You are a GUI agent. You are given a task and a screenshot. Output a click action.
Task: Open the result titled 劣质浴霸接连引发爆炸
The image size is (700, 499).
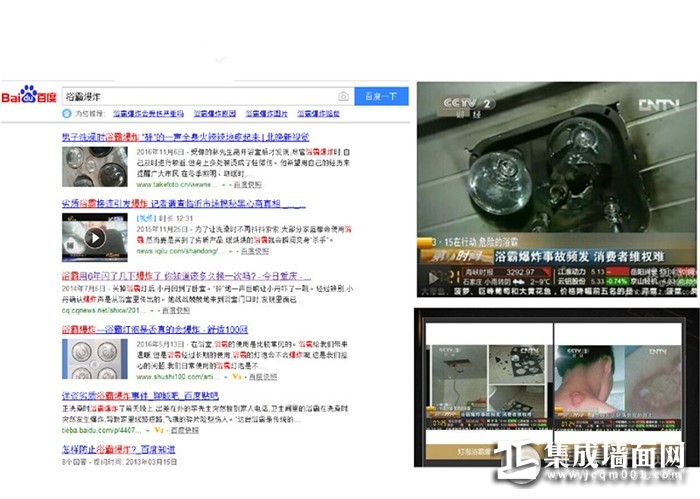coord(183,204)
